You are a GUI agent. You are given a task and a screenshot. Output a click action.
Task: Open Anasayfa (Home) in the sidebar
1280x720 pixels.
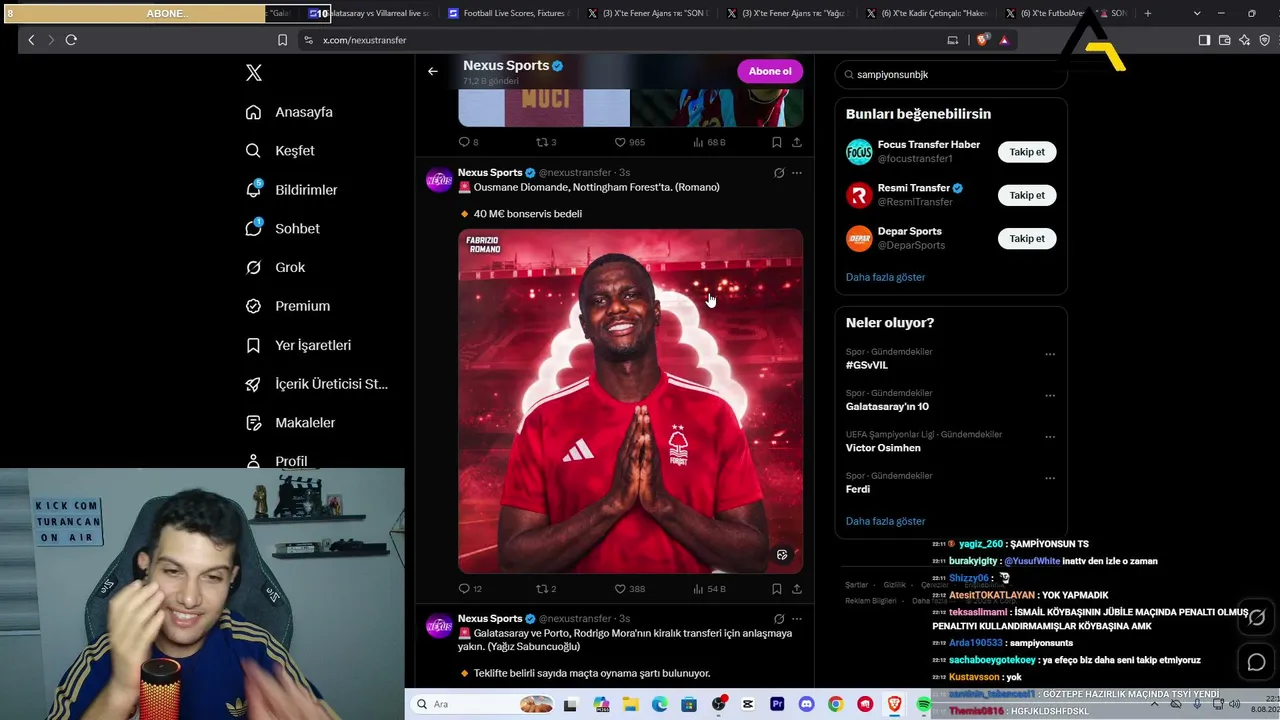pos(289,112)
